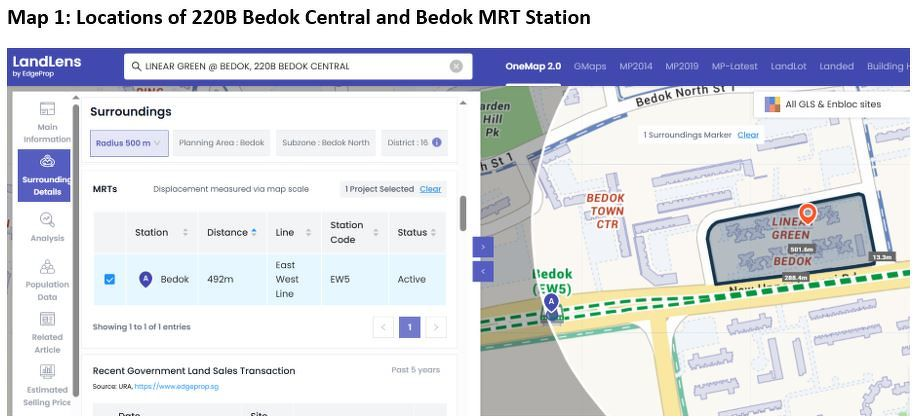
Task: Click page 1 pagination button
Action: point(409,327)
